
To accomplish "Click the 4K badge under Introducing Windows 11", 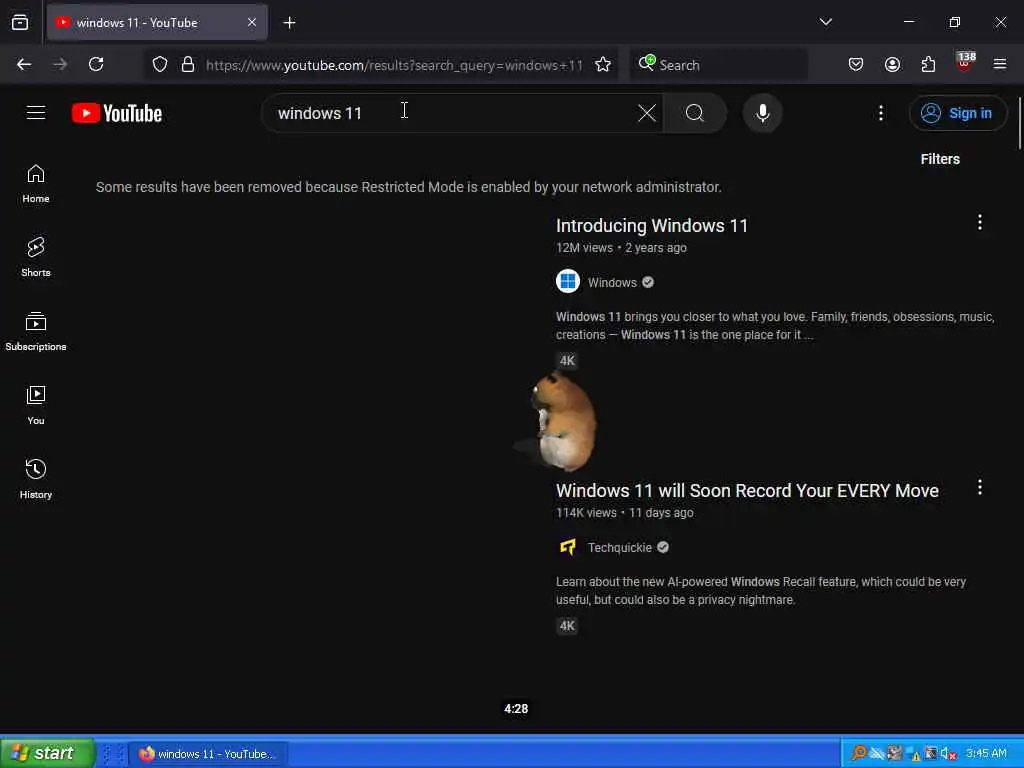I will 567,360.
